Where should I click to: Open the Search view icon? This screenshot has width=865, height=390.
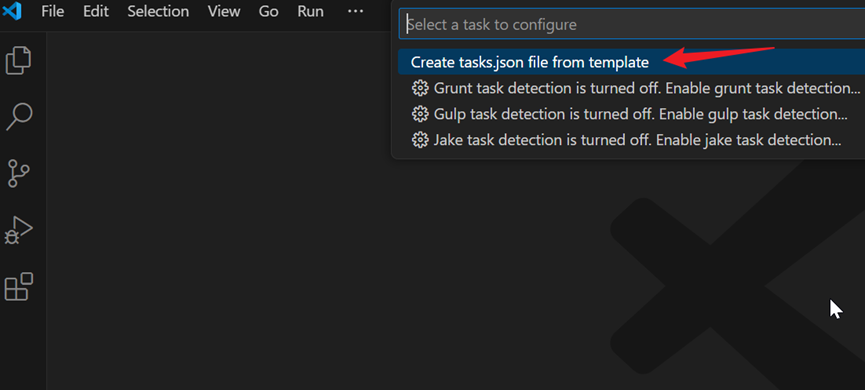[19, 117]
